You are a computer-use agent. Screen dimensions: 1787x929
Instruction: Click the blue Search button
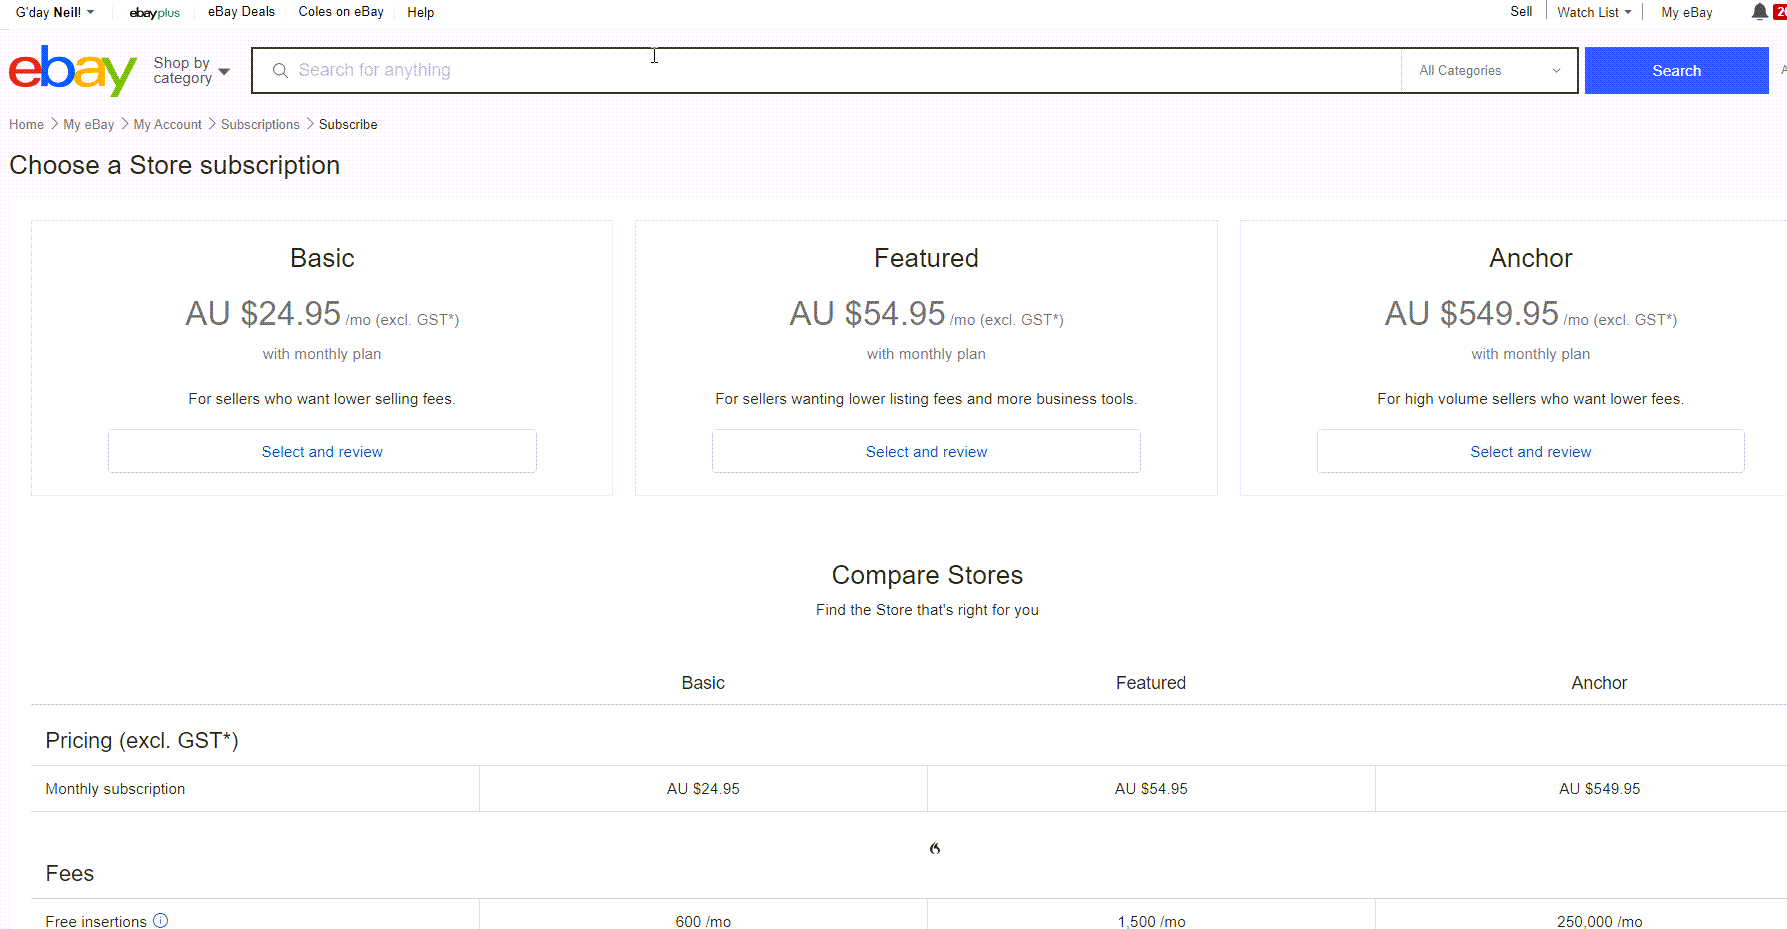pyautogui.click(x=1676, y=70)
